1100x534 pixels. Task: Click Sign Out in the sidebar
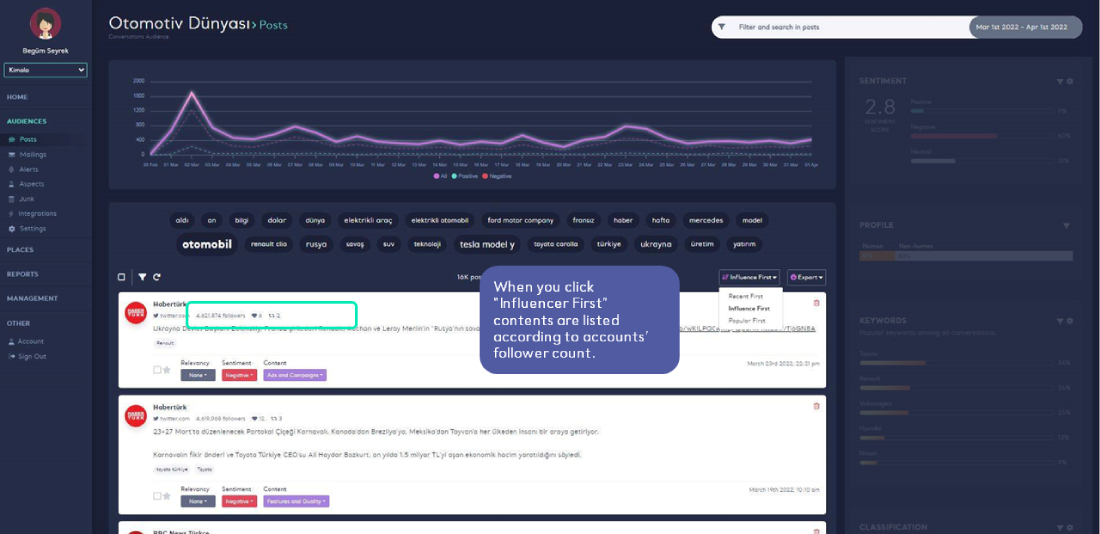32,356
